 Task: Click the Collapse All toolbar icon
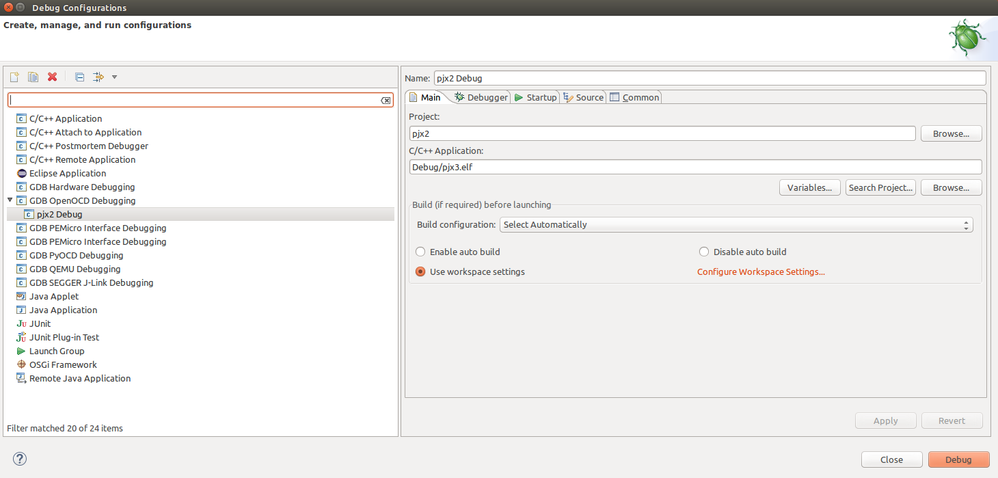80,77
